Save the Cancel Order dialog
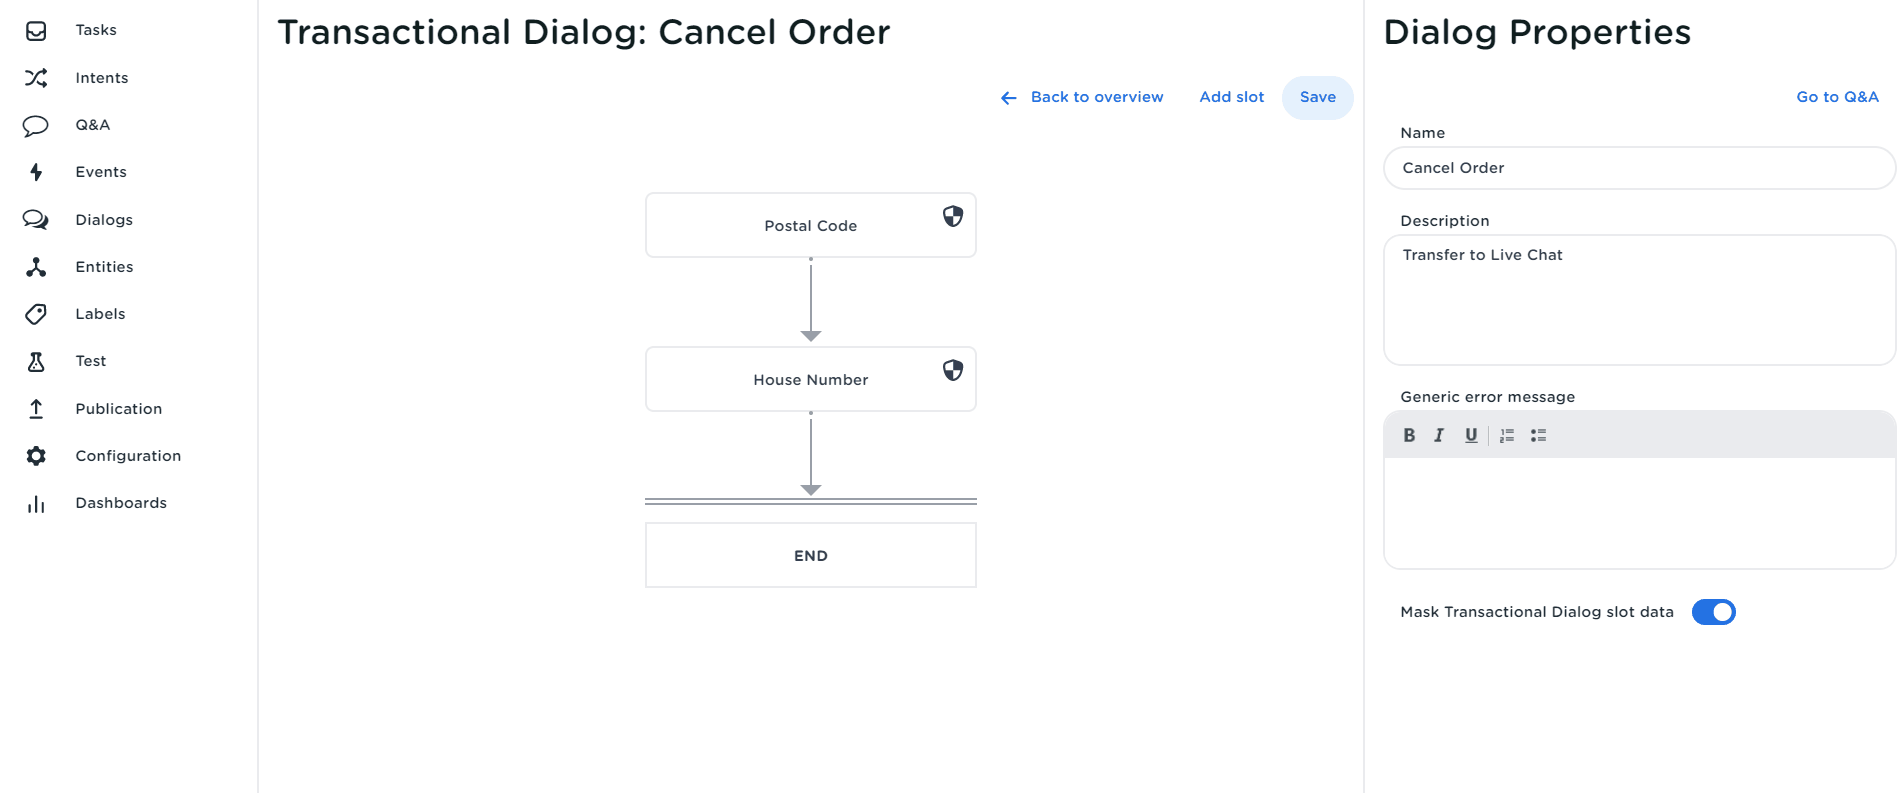The width and height of the screenshot is (1902, 793). coord(1317,97)
